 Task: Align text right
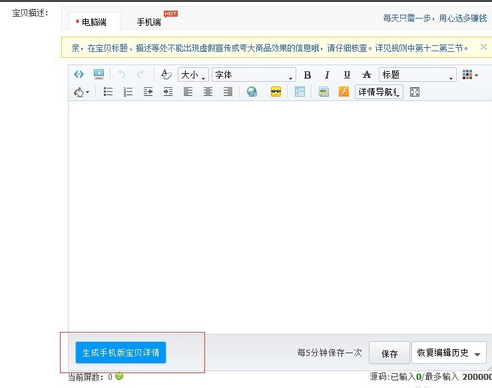(x=228, y=92)
